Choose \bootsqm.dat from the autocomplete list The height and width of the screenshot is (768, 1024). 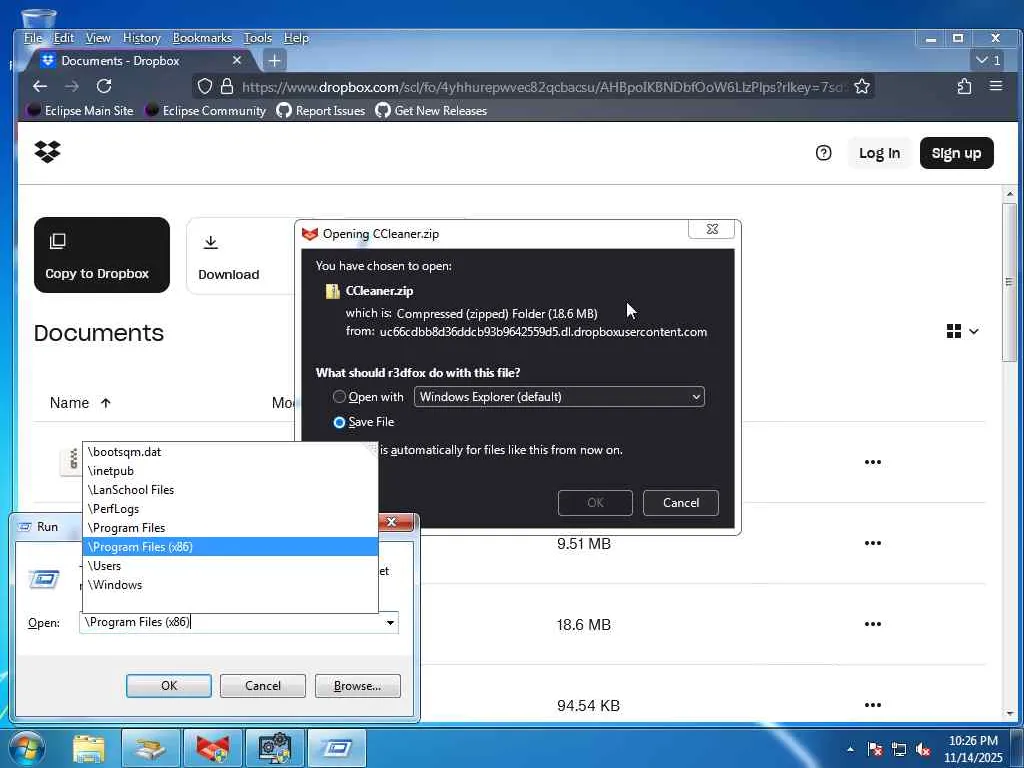tap(230, 452)
